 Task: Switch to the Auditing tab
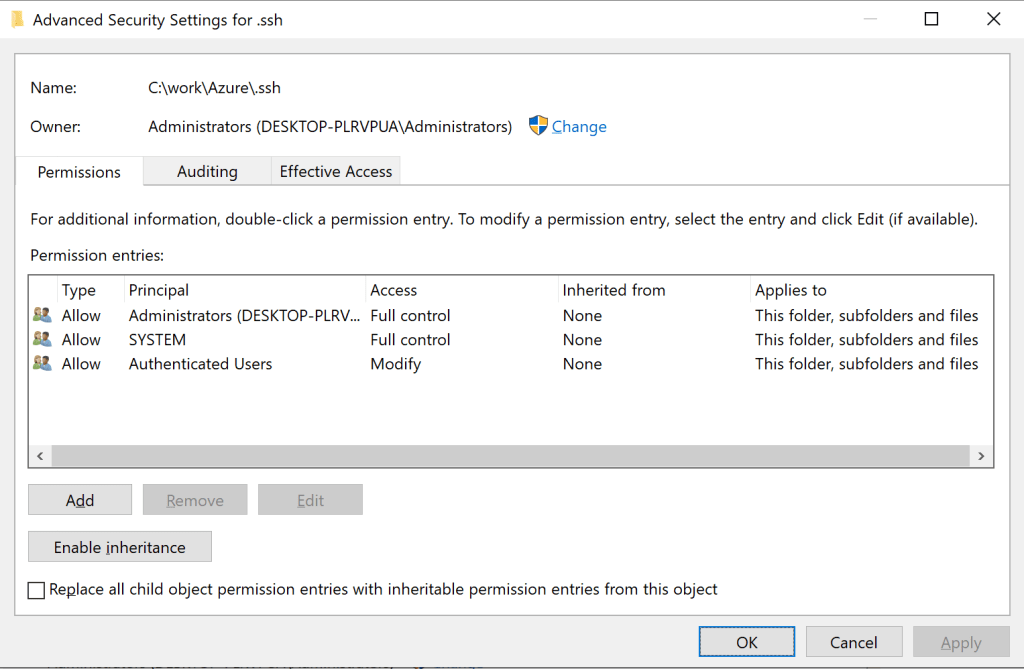[x=206, y=171]
